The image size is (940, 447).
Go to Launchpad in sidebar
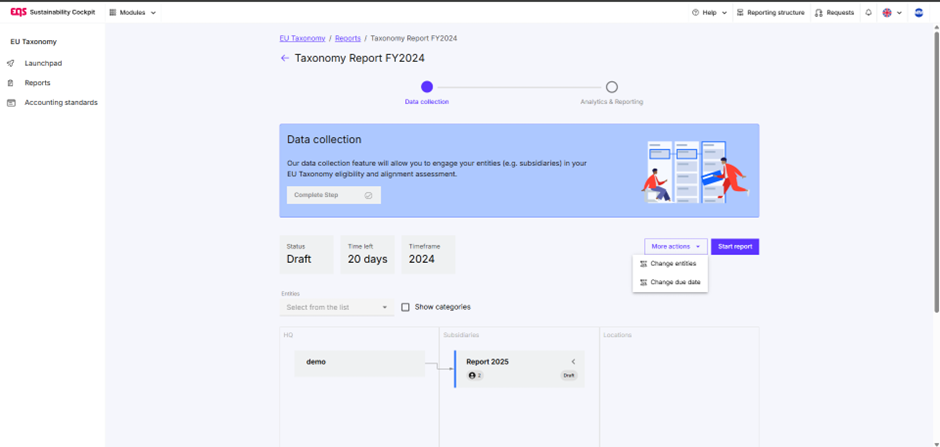tap(43, 63)
